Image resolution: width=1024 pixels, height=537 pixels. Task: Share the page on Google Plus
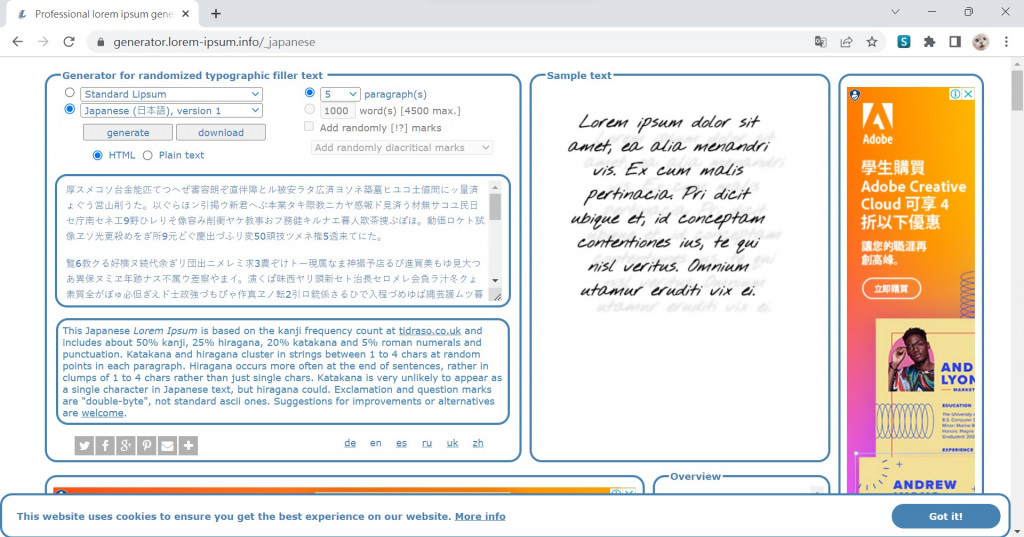tap(125, 446)
